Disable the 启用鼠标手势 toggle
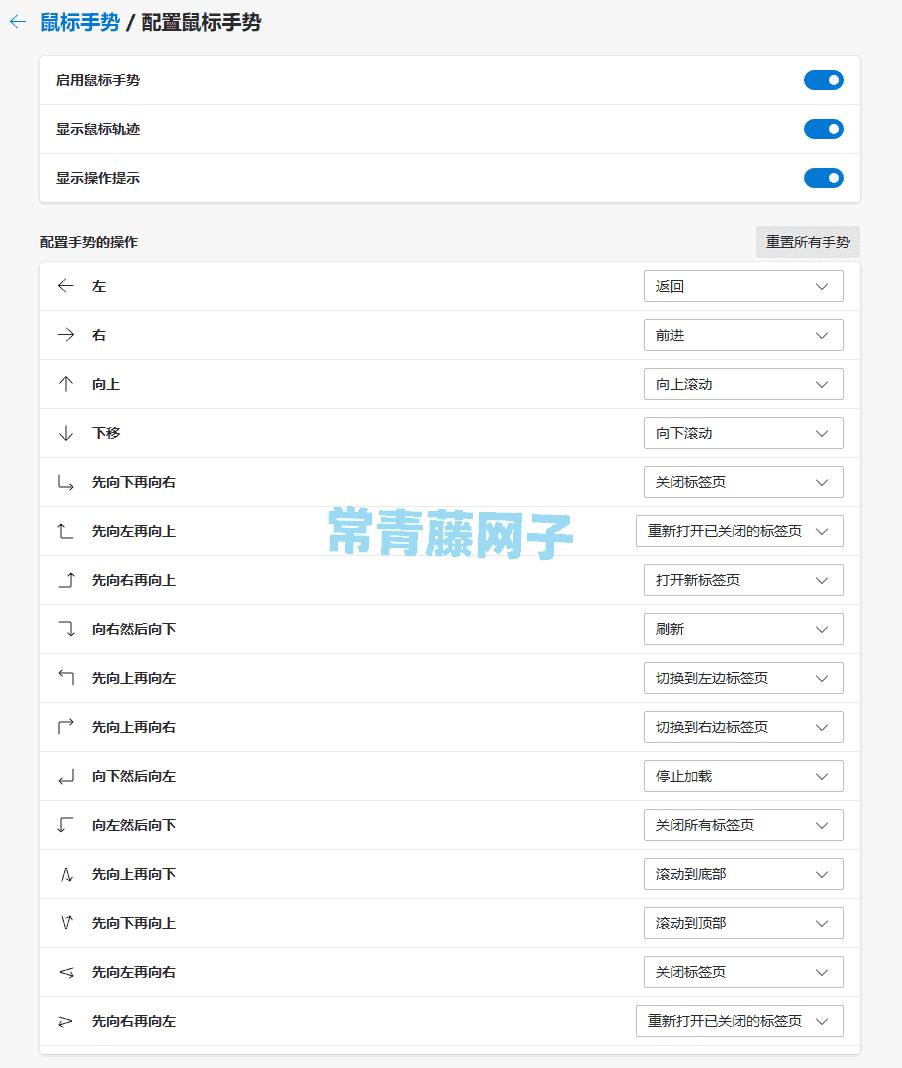Screen dimensions: 902x1068 [823, 80]
